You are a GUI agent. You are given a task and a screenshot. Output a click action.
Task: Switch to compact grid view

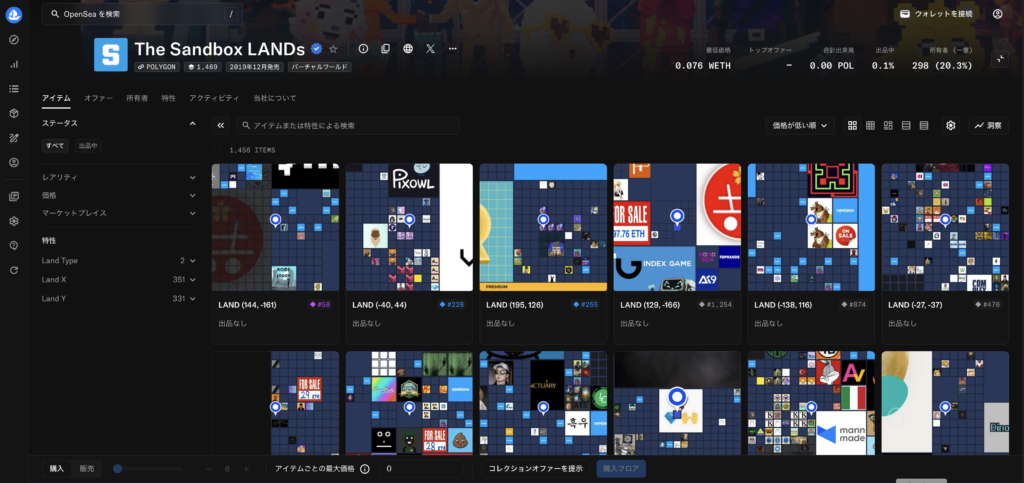coord(870,125)
